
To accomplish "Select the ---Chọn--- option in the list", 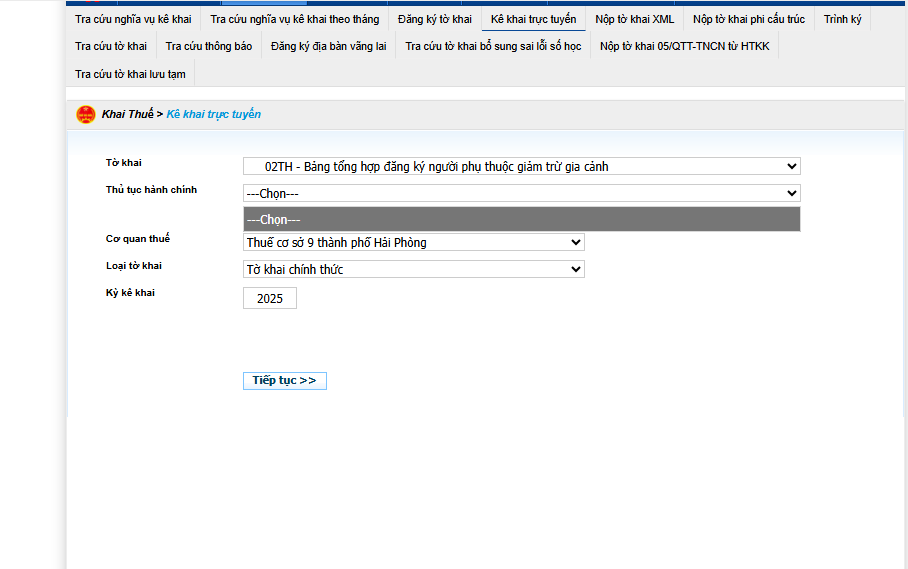I will (x=521, y=219).
